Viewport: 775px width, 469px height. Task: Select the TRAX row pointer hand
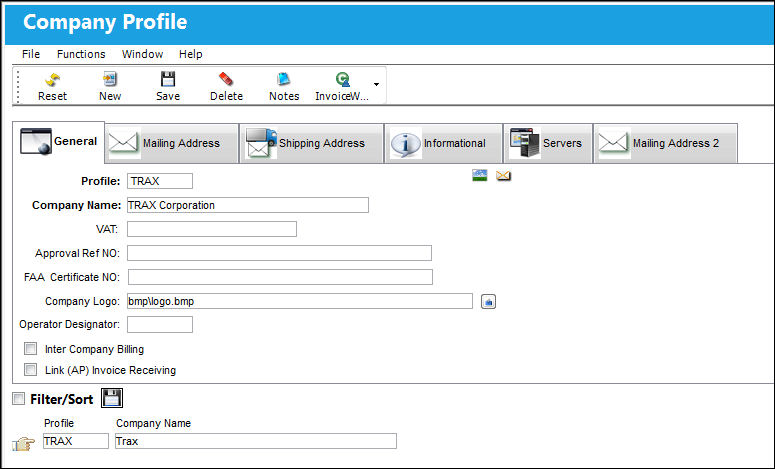(x=23, y=443)
